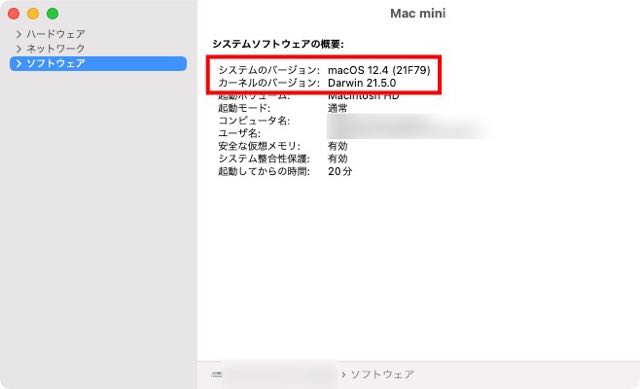Click the computer icon in the path bar
The image size is (640, 389).
217,374
